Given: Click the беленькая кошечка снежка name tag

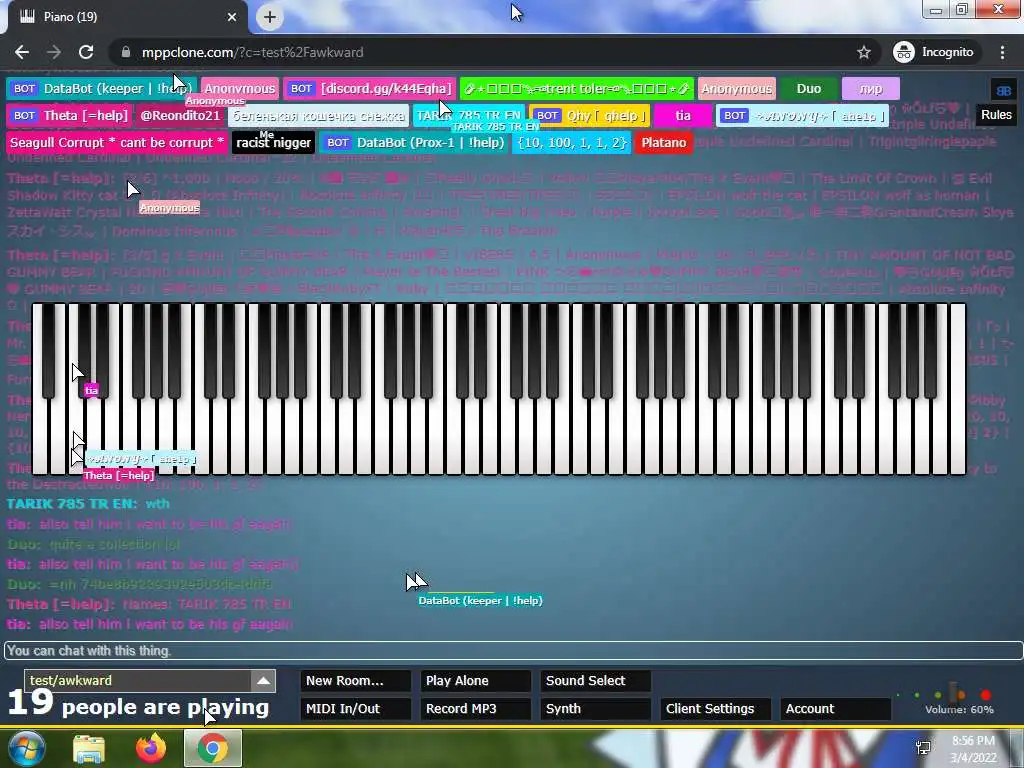Looking at the screenshot, I should [x=319, y=116].
